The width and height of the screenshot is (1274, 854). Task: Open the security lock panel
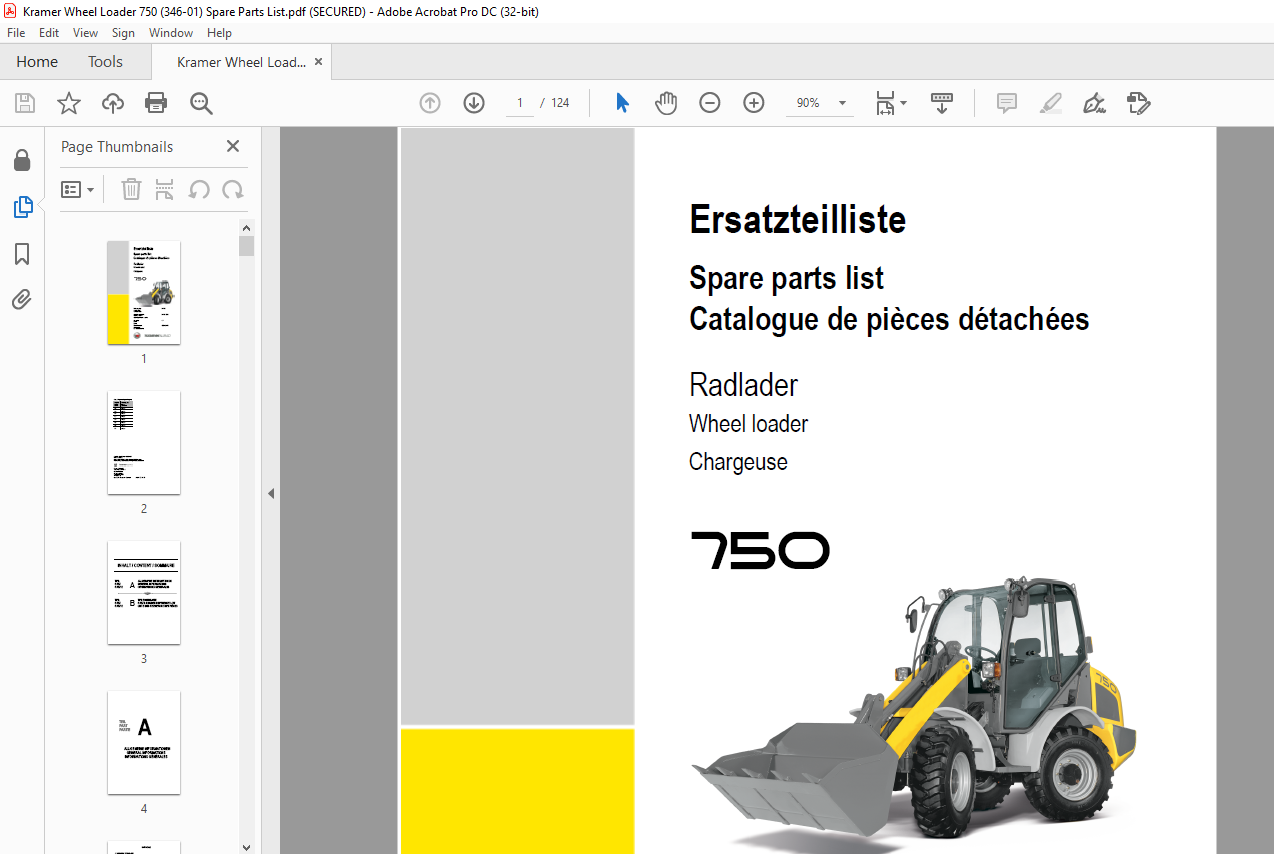coord(22,160)
